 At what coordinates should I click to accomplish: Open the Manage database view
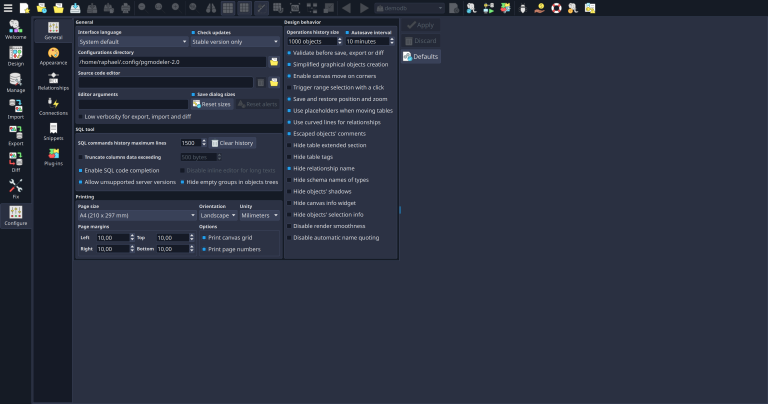(16, 83)
